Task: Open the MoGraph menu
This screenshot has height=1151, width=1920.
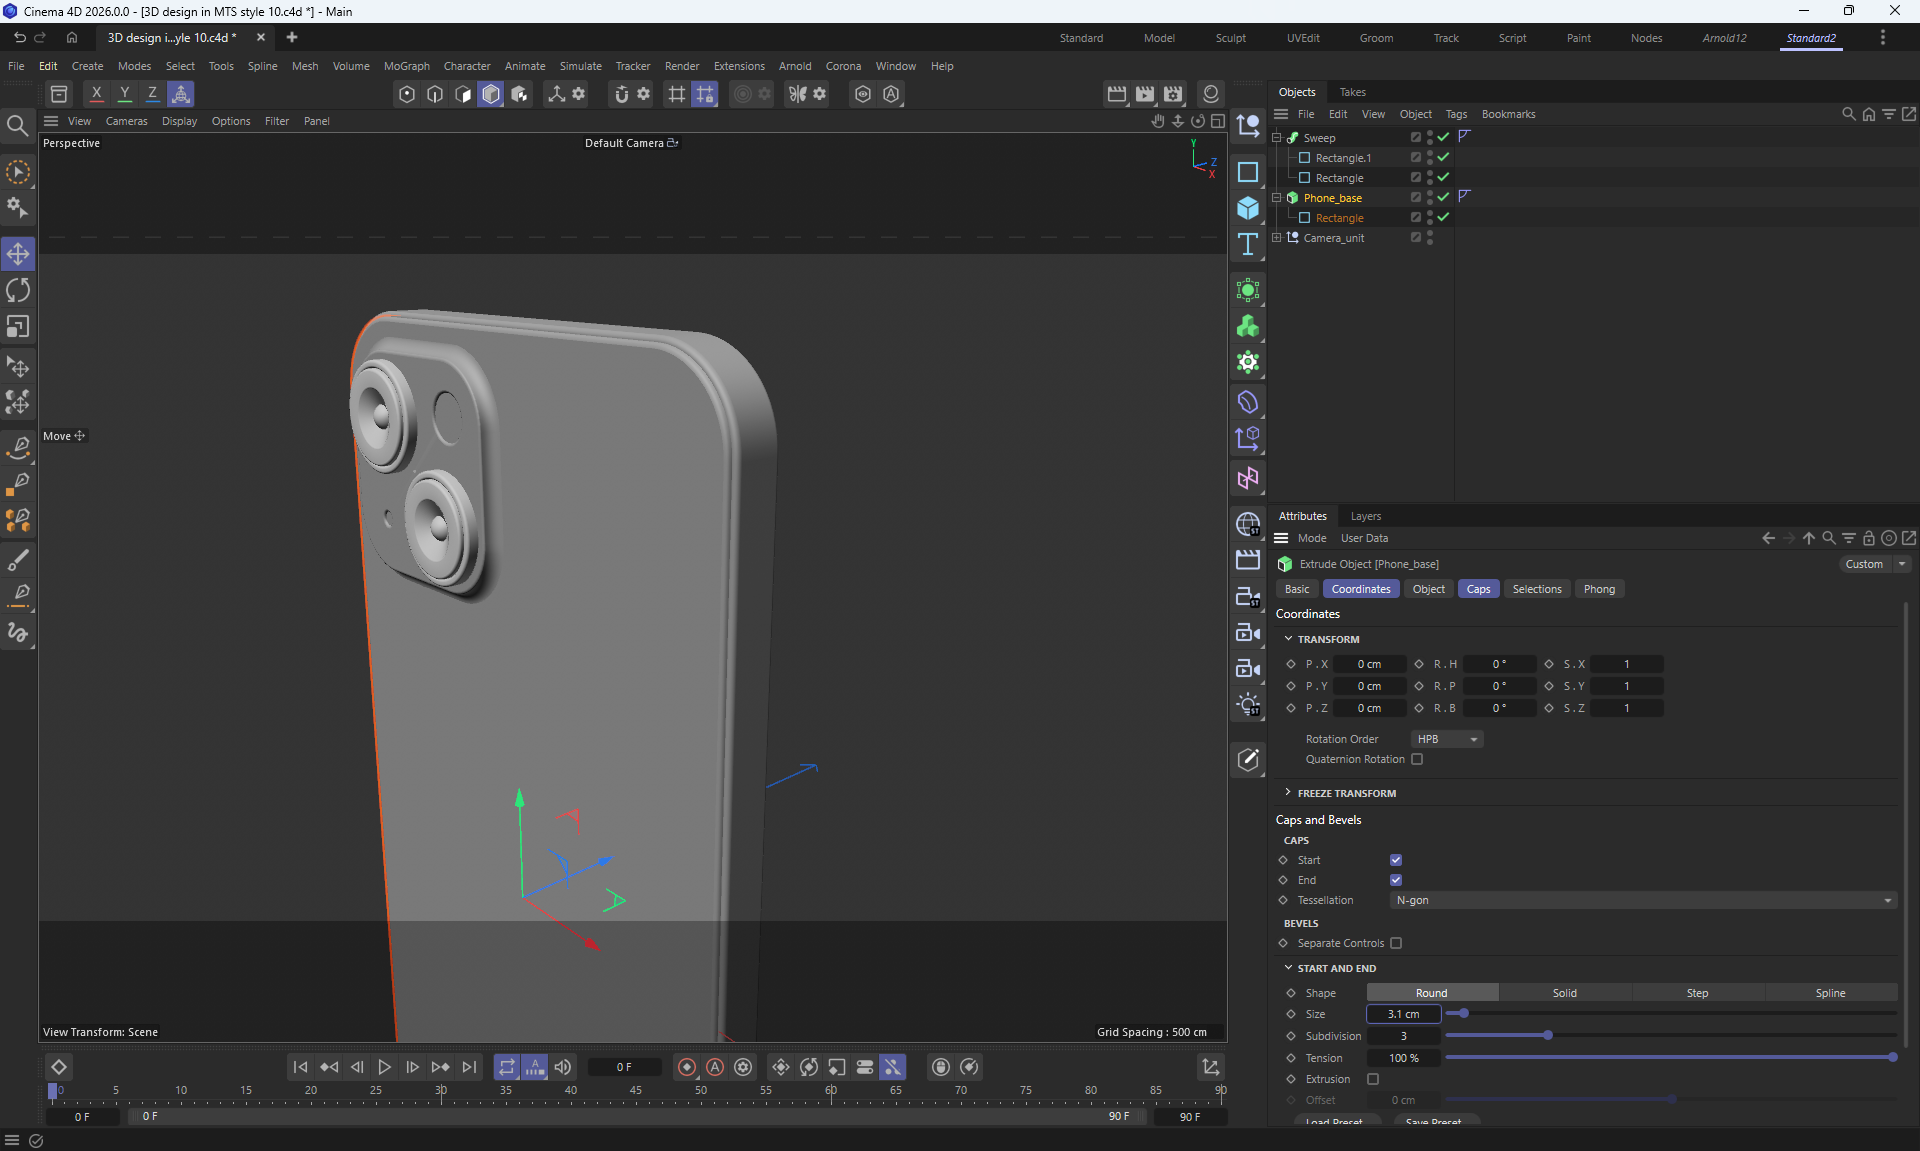Action: click(x=406, y=66)
